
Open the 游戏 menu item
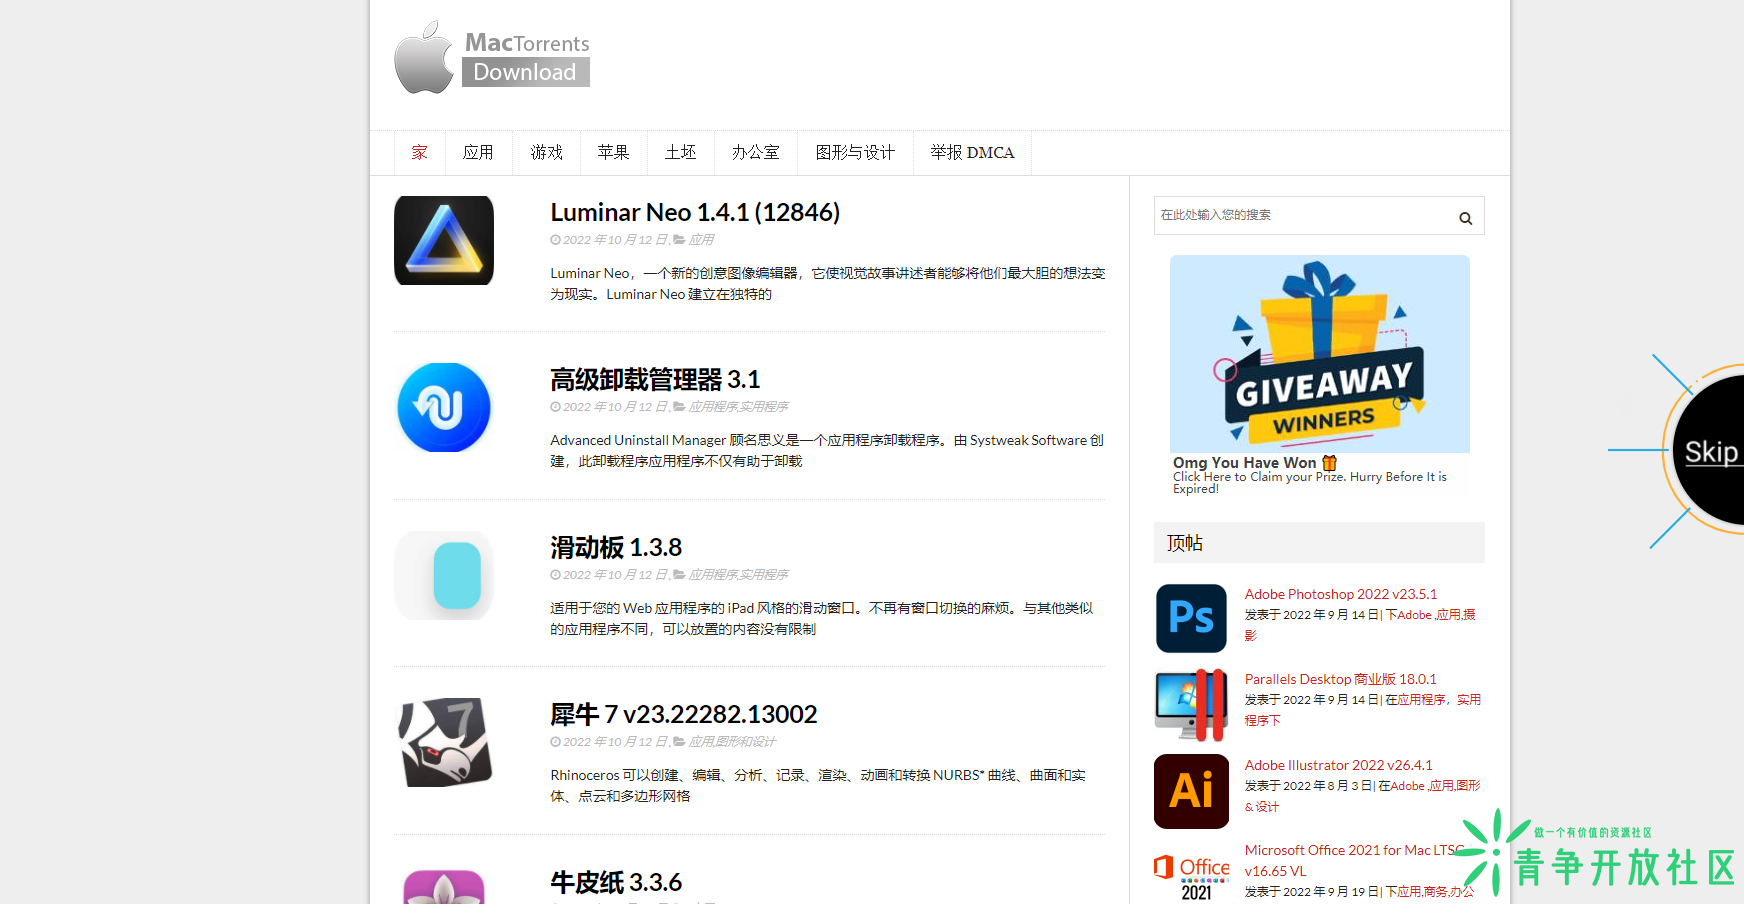point(546,152)
